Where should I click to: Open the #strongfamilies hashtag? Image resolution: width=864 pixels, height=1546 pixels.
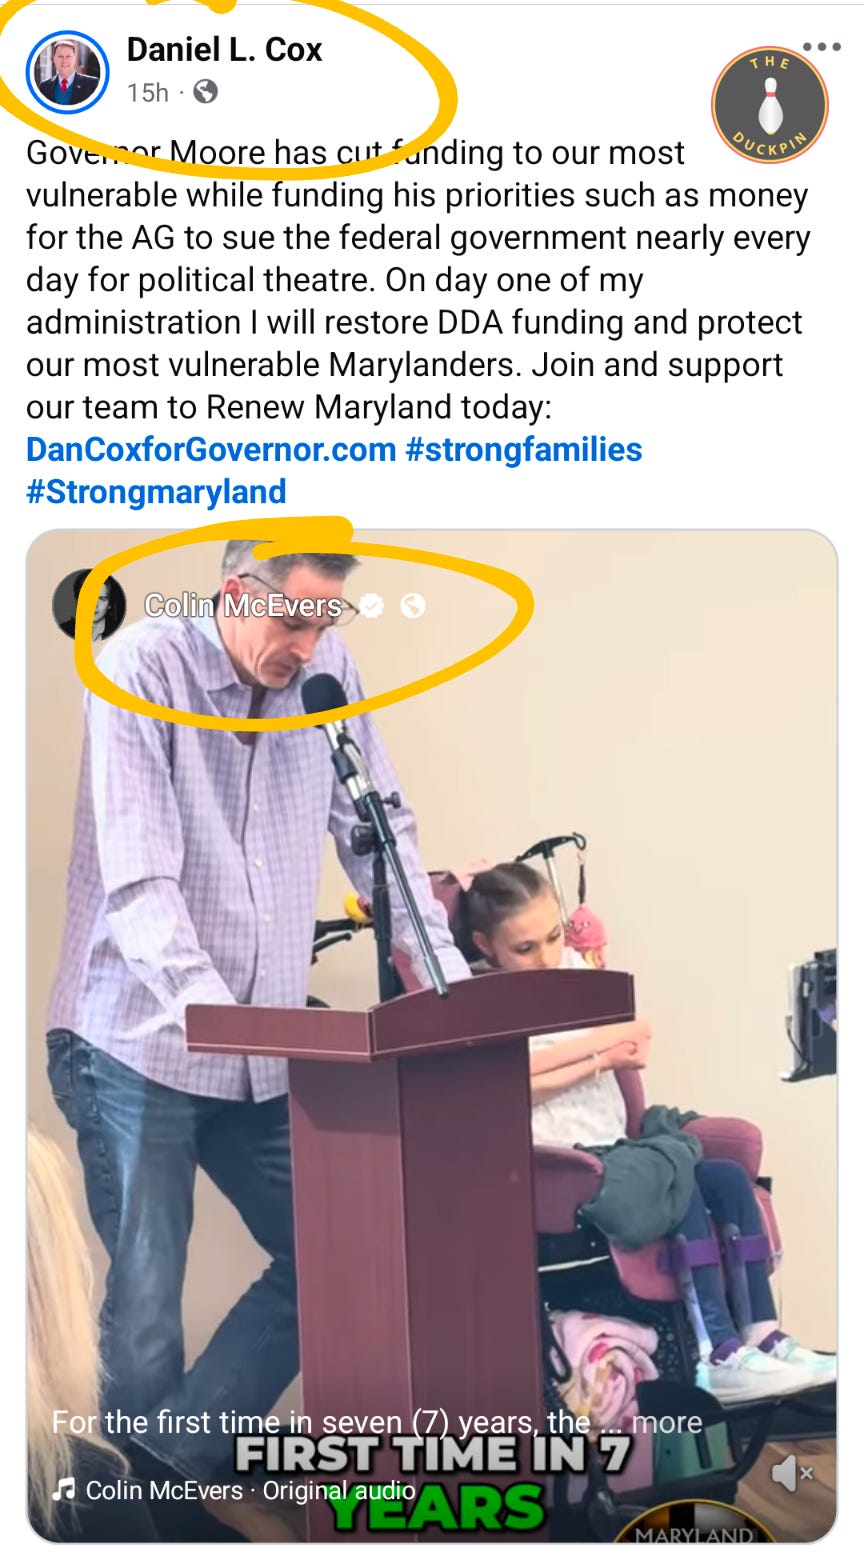tap(523, 450)
